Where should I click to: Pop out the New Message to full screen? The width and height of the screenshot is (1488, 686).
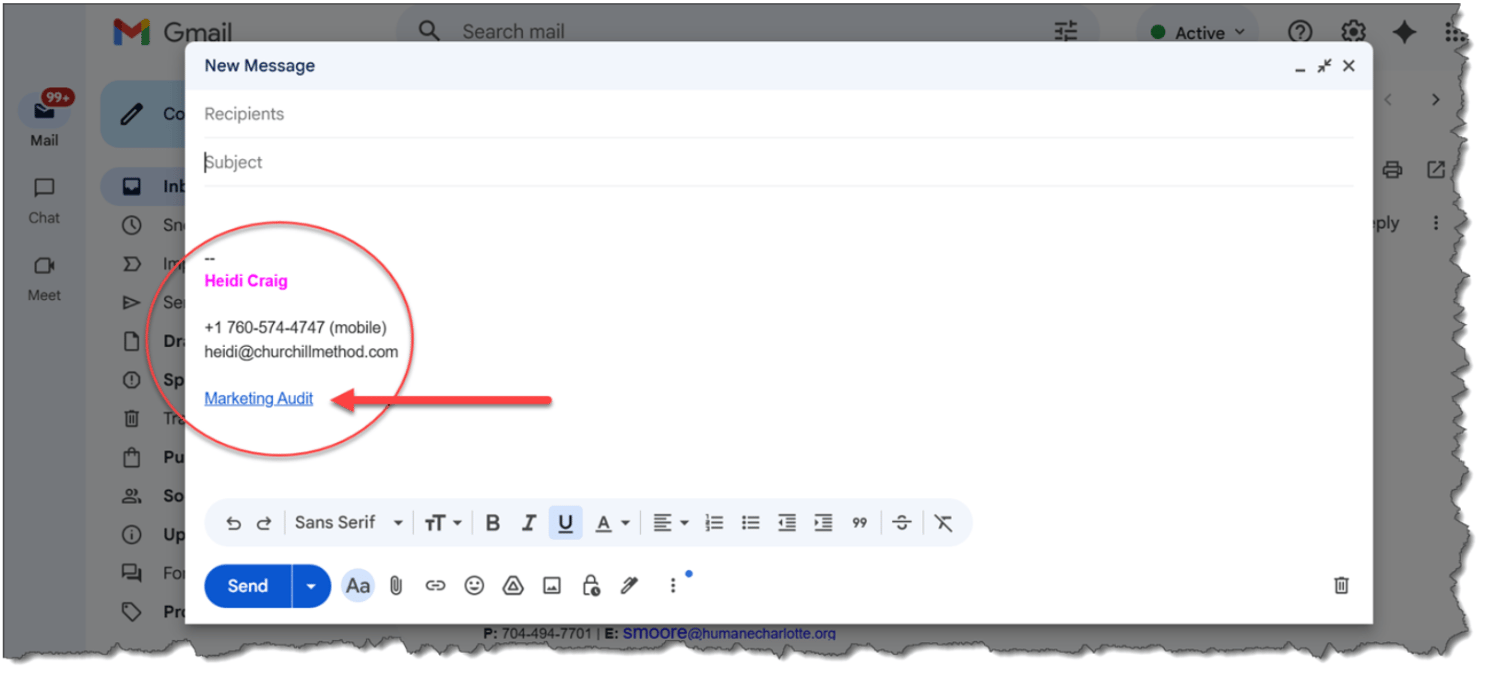[x=1324, y=66]
